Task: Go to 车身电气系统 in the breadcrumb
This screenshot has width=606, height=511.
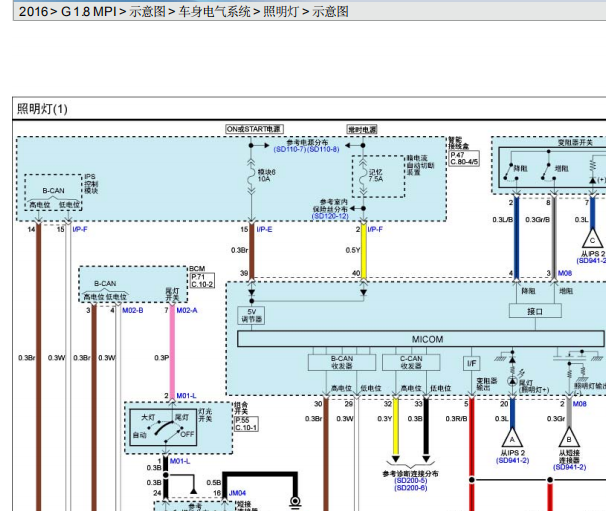Action: point(214,11)
